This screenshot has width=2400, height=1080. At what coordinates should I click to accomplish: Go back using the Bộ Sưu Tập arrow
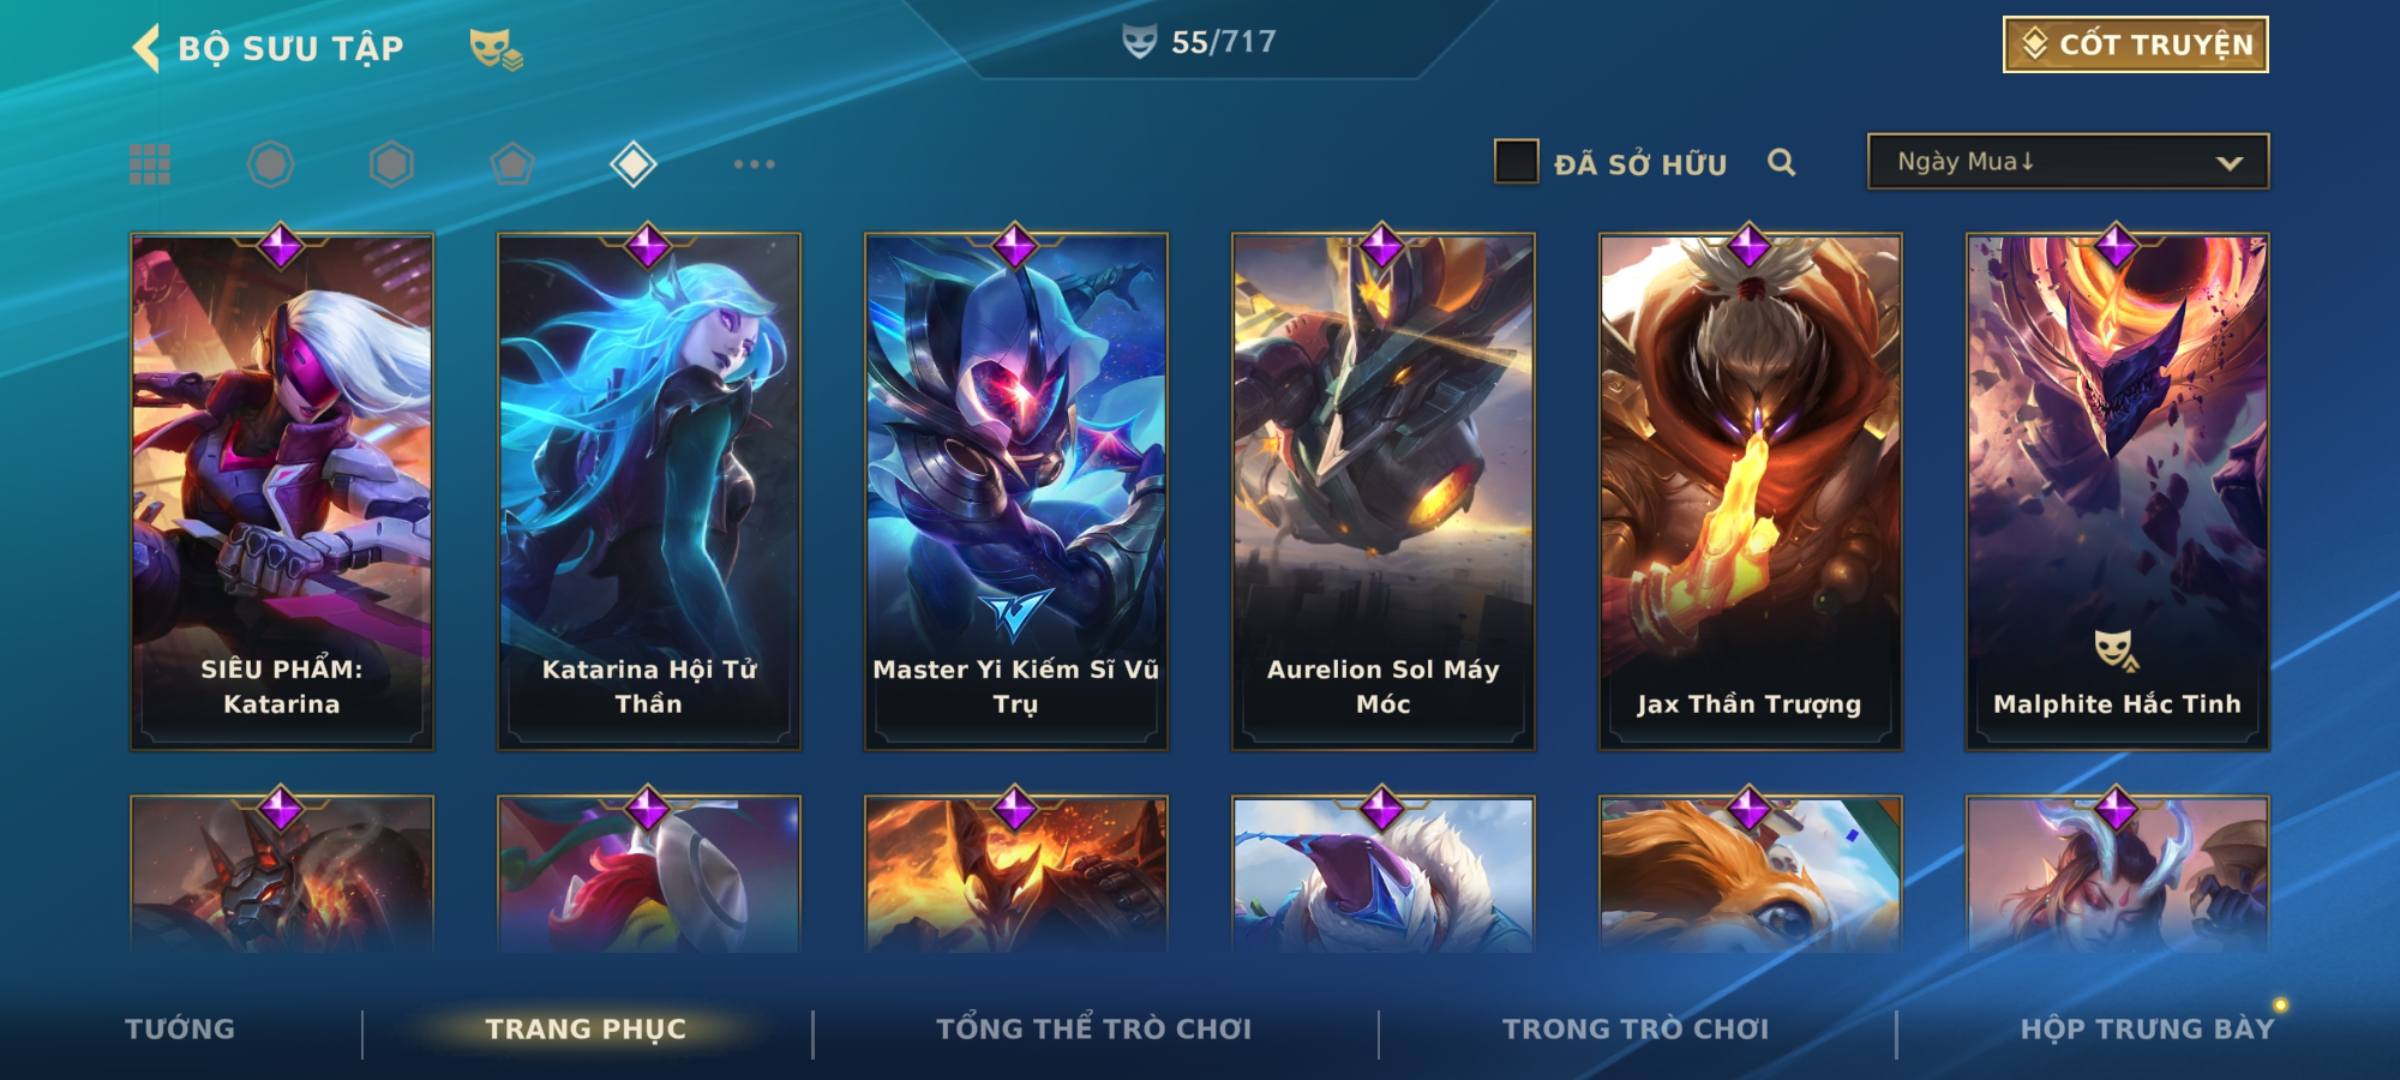(x=146, y=48)
